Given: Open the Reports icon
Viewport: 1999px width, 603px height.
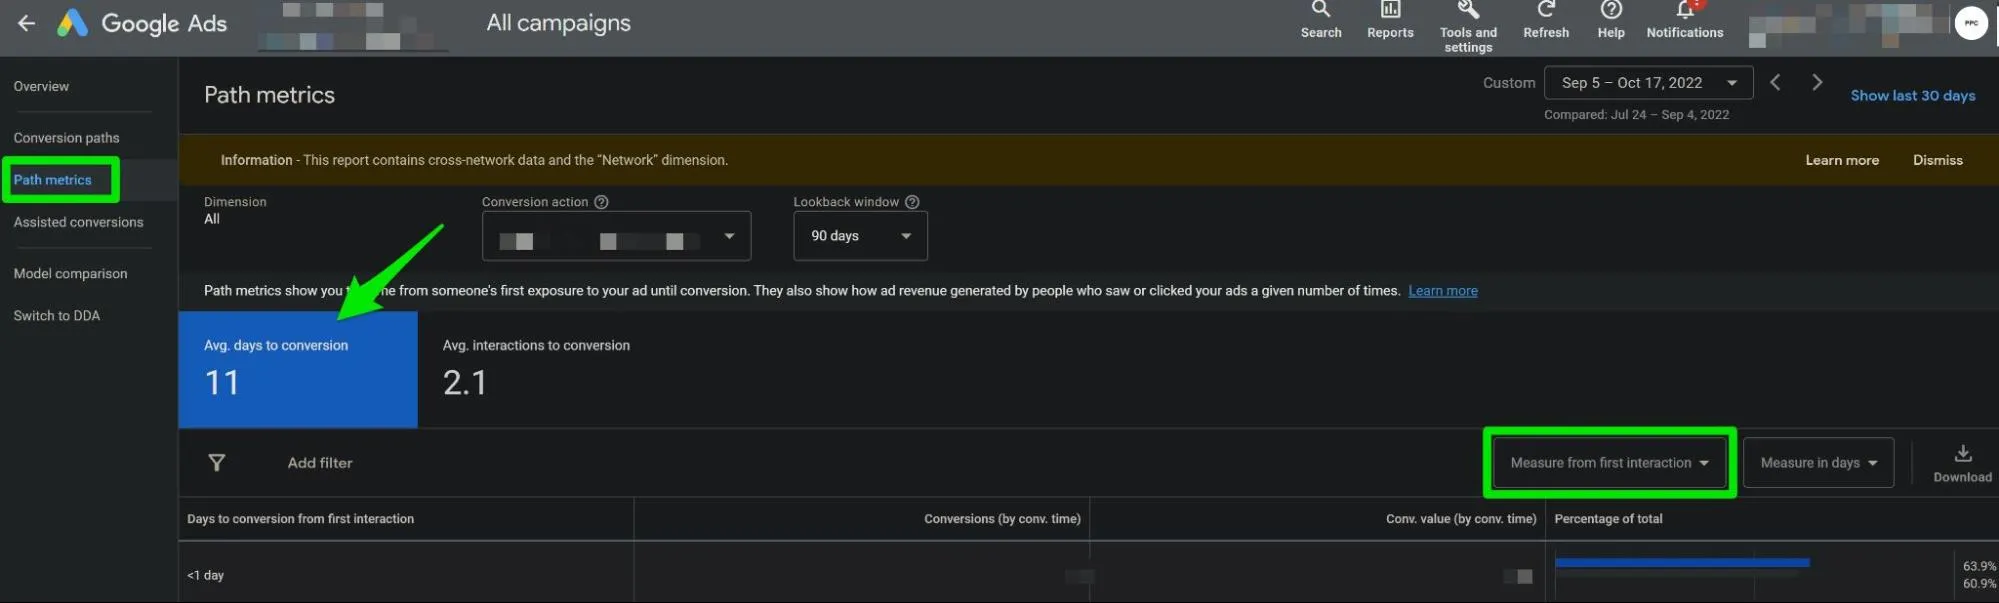Looking at the screenshot, I should [1390, 9].
